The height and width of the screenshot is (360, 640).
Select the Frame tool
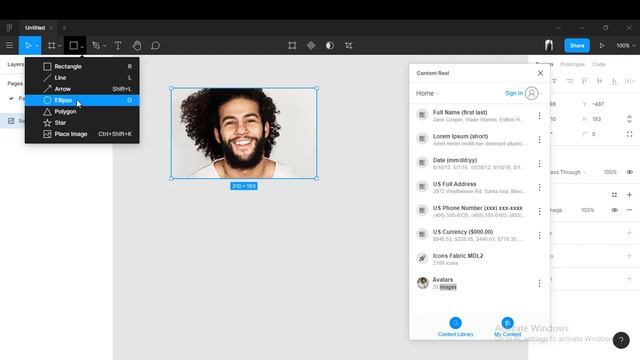click(51, 45)
